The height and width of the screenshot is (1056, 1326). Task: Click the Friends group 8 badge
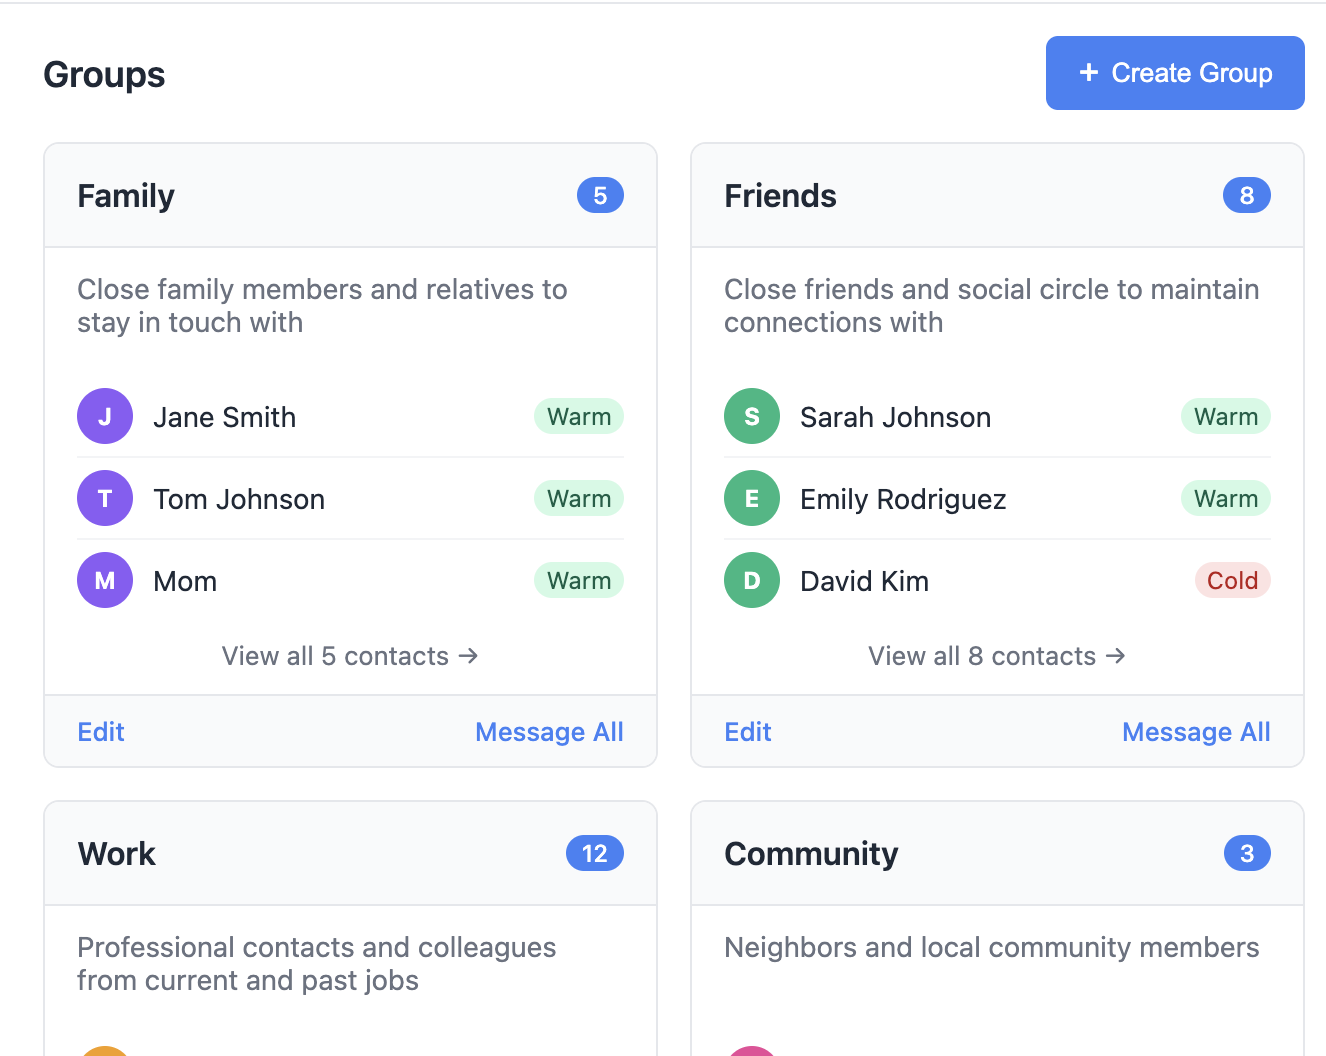tap(1247, 195)
